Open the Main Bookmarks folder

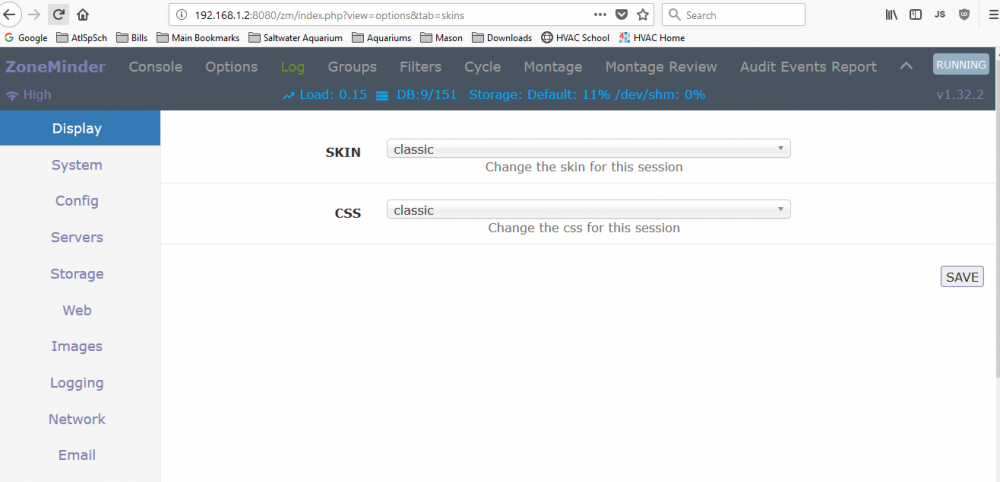pos(198,38)
